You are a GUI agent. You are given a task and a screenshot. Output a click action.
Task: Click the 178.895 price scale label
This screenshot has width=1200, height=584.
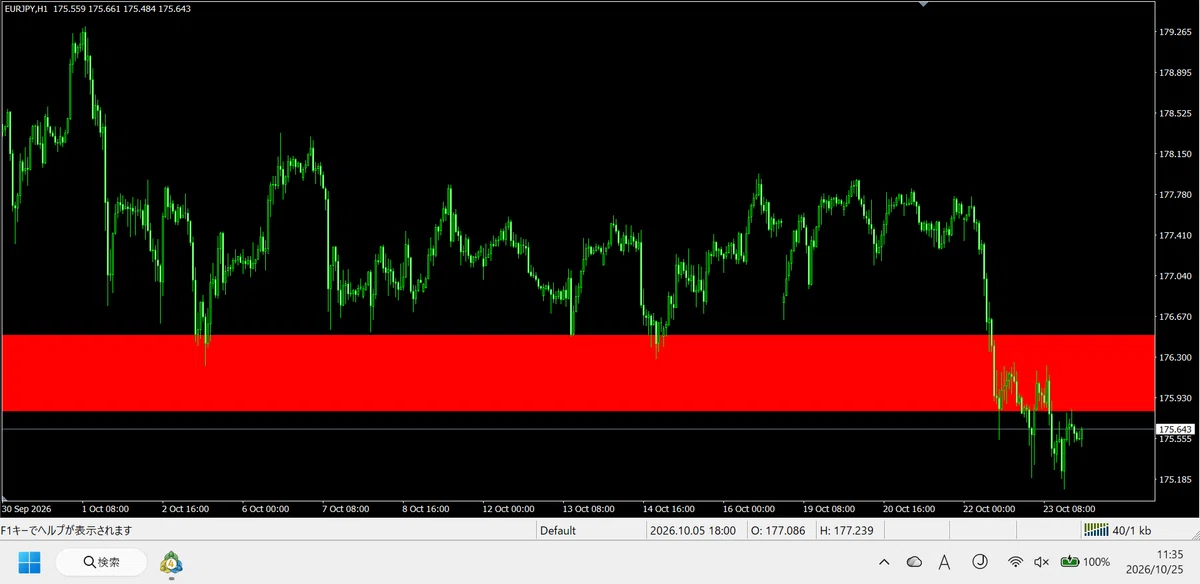tap(1174, 73)
